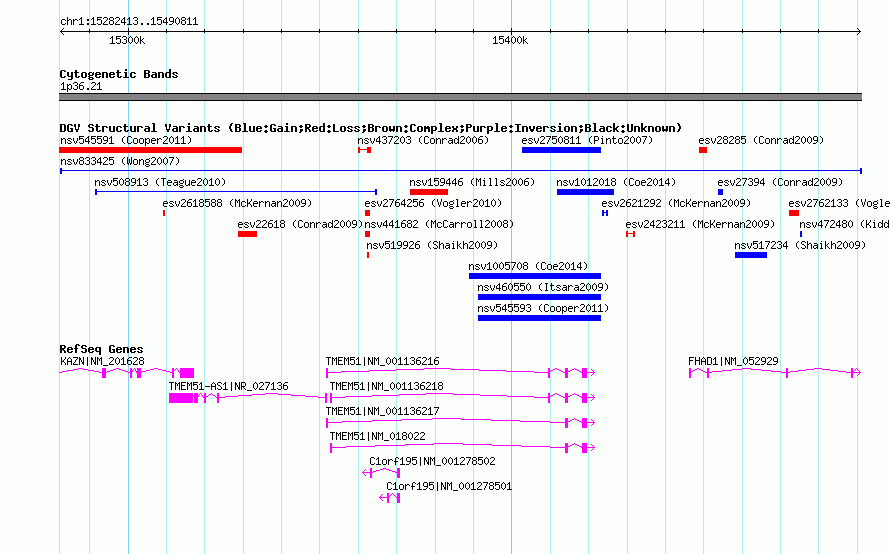Click the nsv159446 (Mills2006) red bar

click(x=429, y=192)
